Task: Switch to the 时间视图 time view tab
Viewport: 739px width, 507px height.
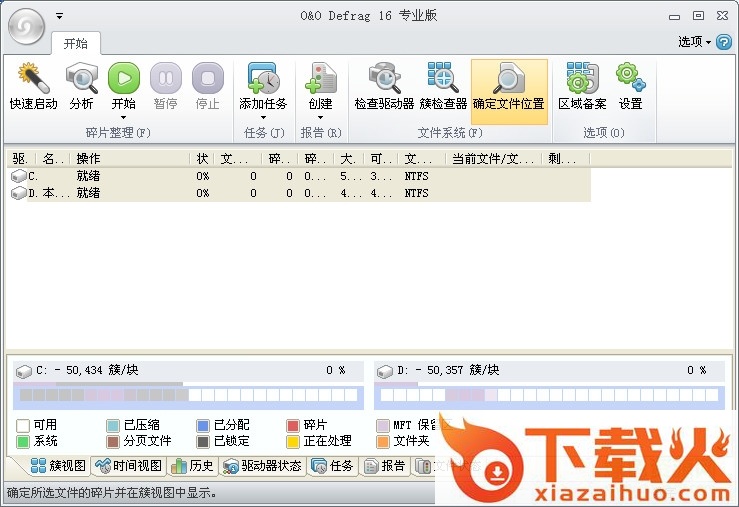Action: coord(128,466)
